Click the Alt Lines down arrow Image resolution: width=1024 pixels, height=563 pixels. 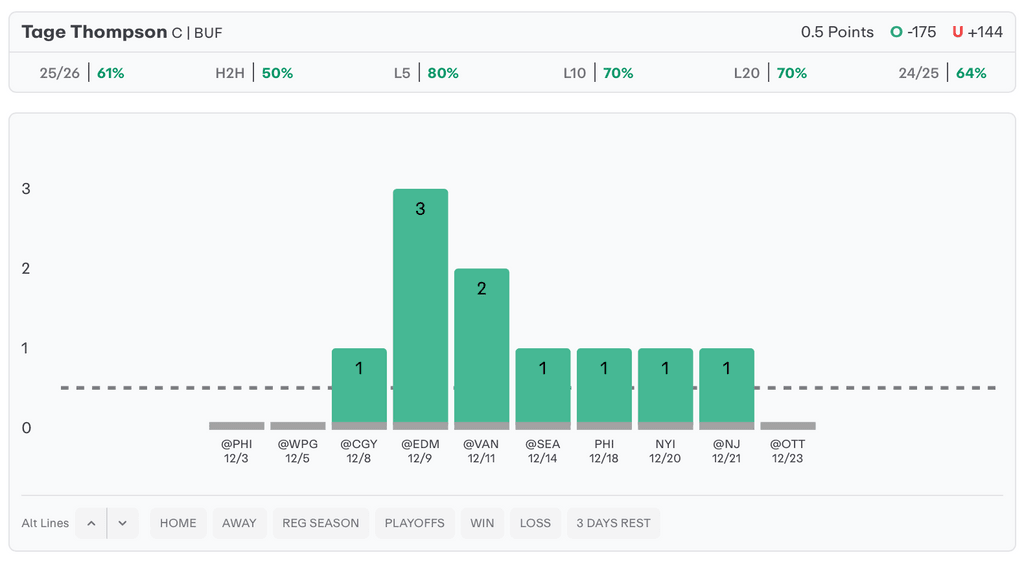(122, 523)
